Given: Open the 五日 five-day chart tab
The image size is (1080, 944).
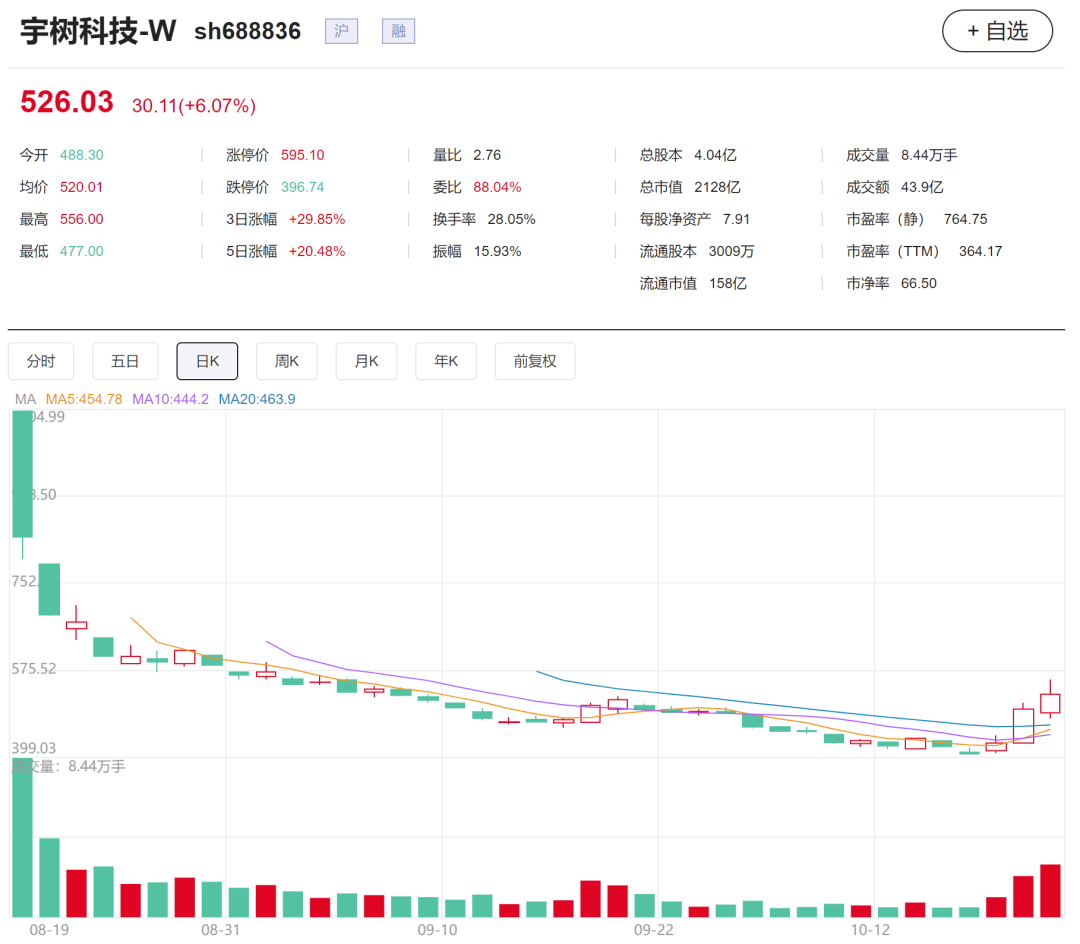Looking at the screenshot, I should click(125, 361).
